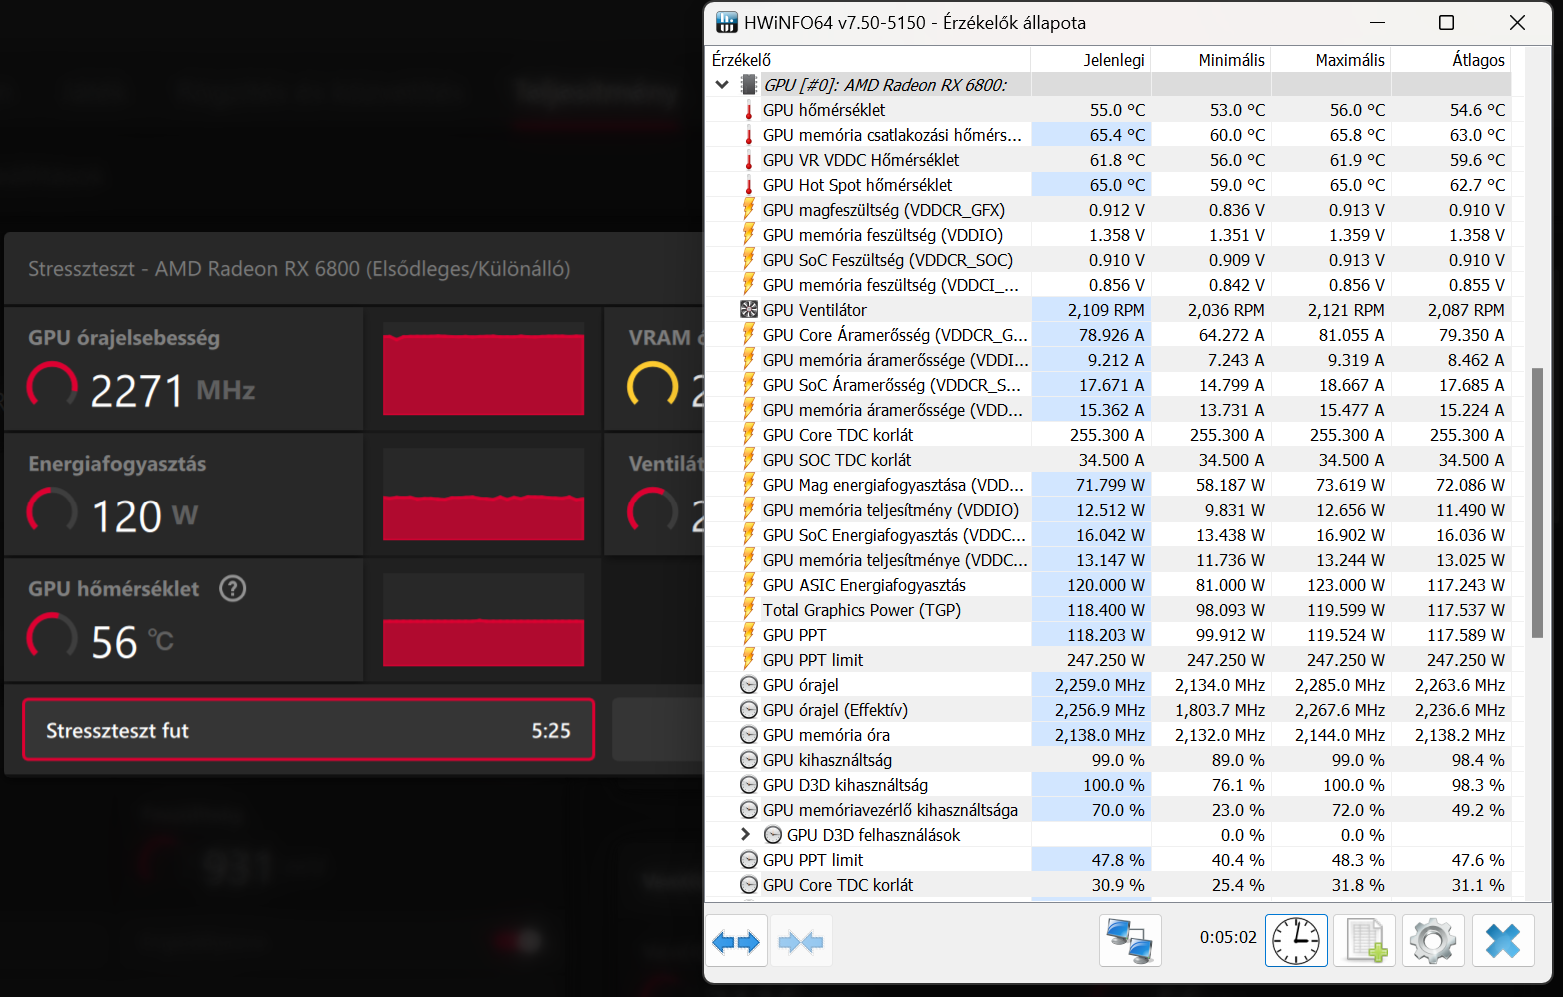Click the gauge icon next to 120 W

point(52,512)
